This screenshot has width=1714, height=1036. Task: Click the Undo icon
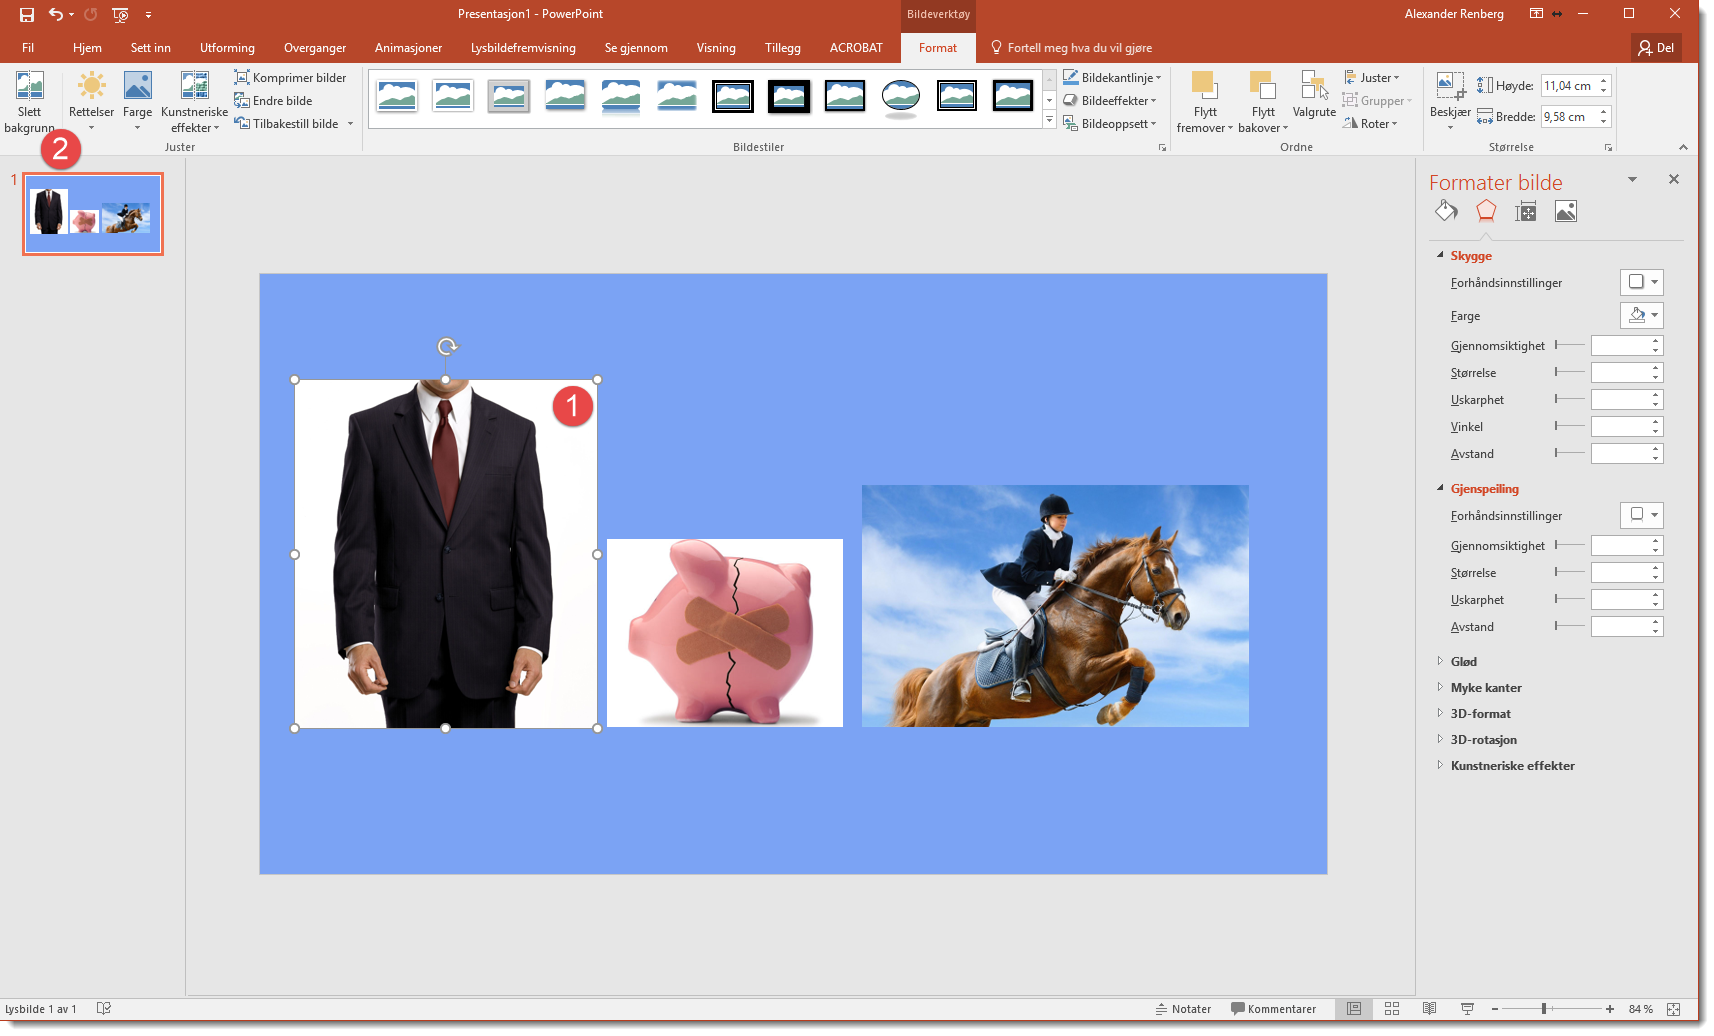pyautogui.click(x=56, y=14)
